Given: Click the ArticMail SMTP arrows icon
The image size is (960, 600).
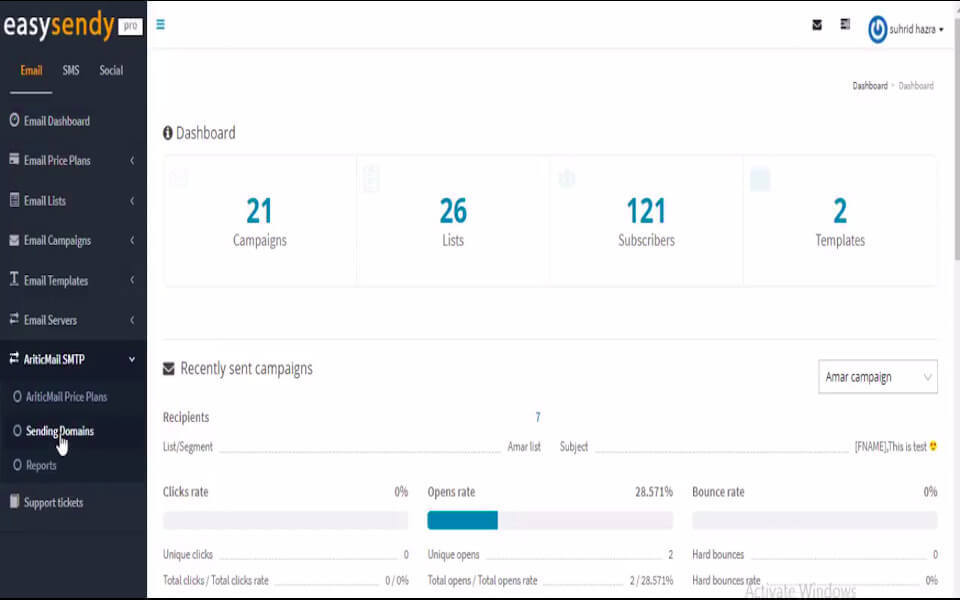Looking at the screenshot, I should point(14,358).
